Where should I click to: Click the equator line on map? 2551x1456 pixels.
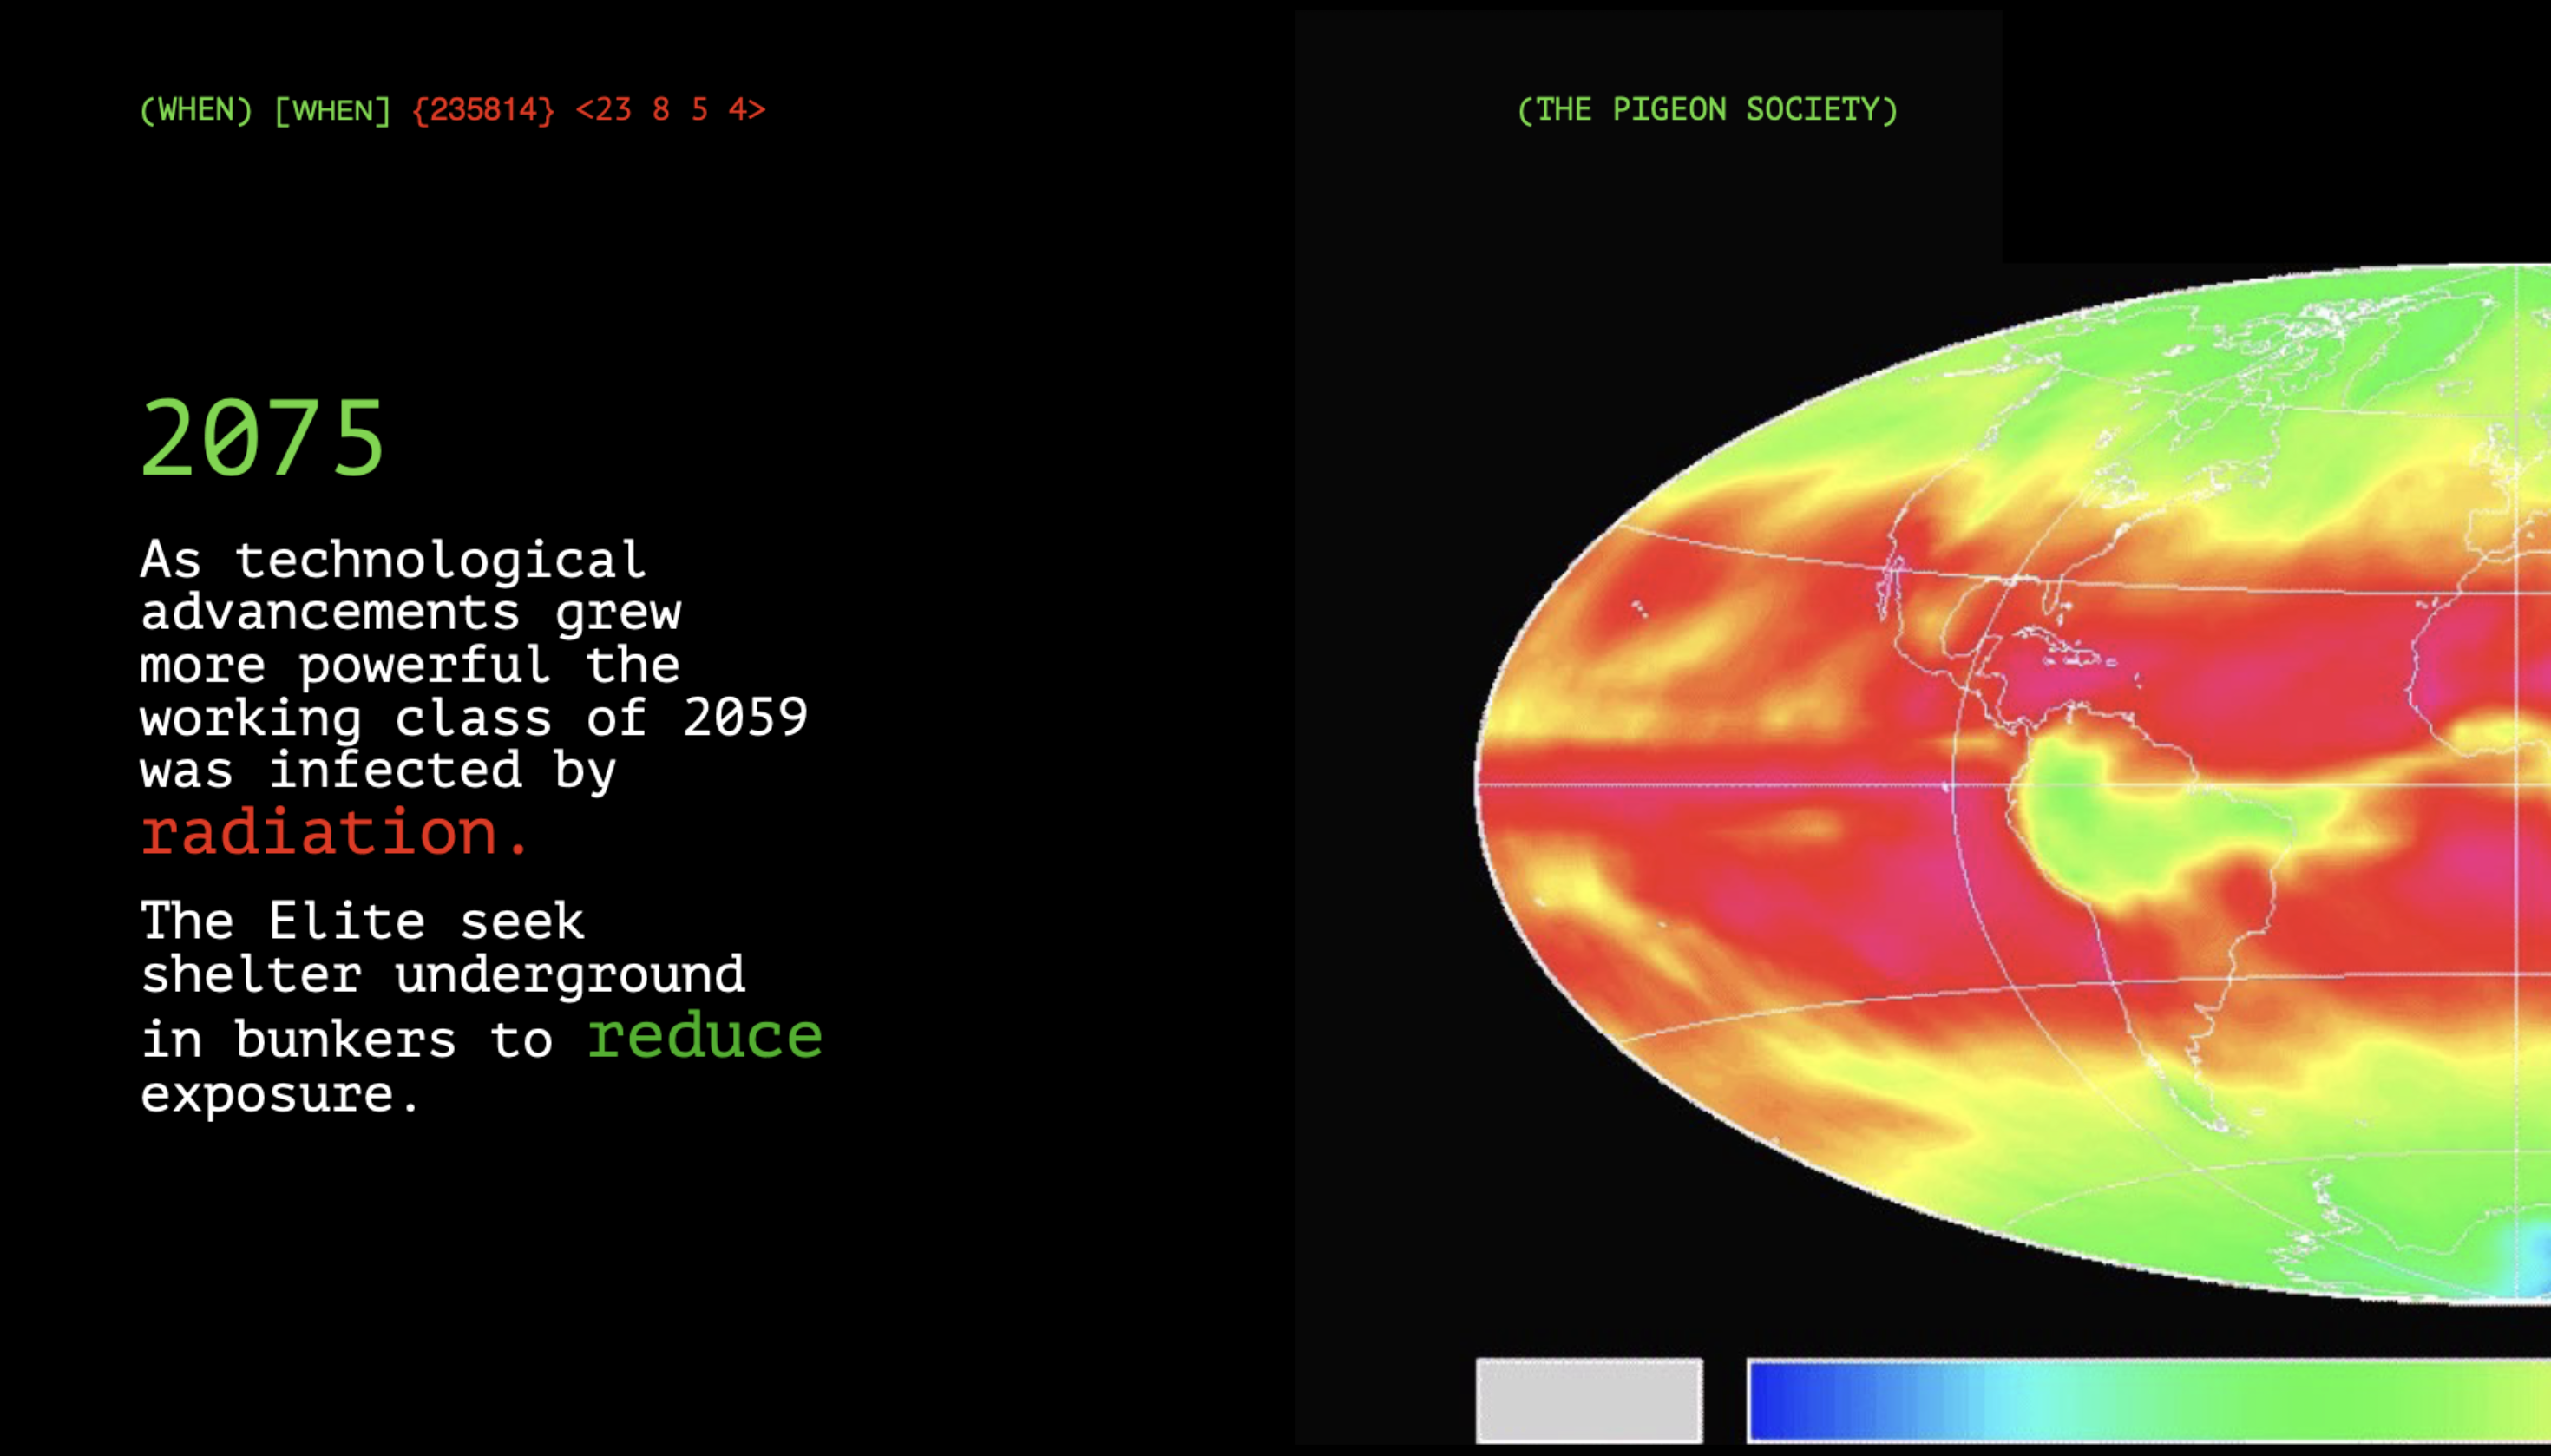click(1700, 785)
